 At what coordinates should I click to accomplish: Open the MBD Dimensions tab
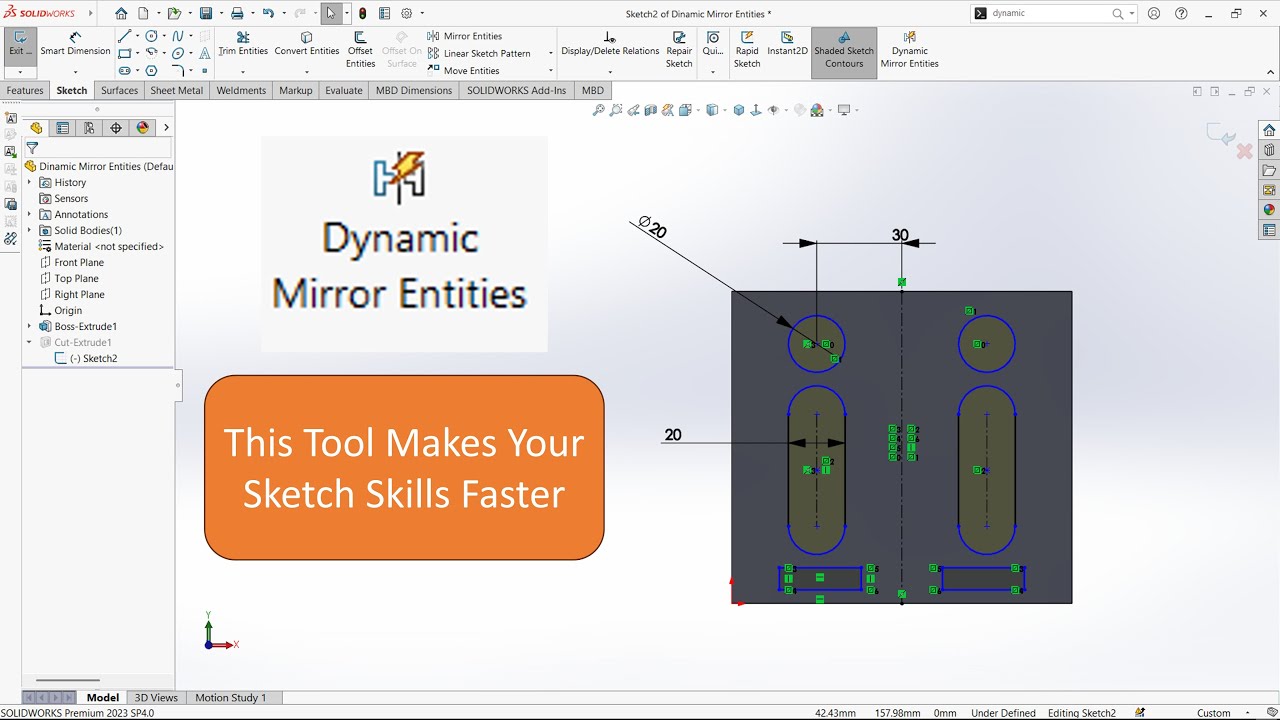click(414, 90)
